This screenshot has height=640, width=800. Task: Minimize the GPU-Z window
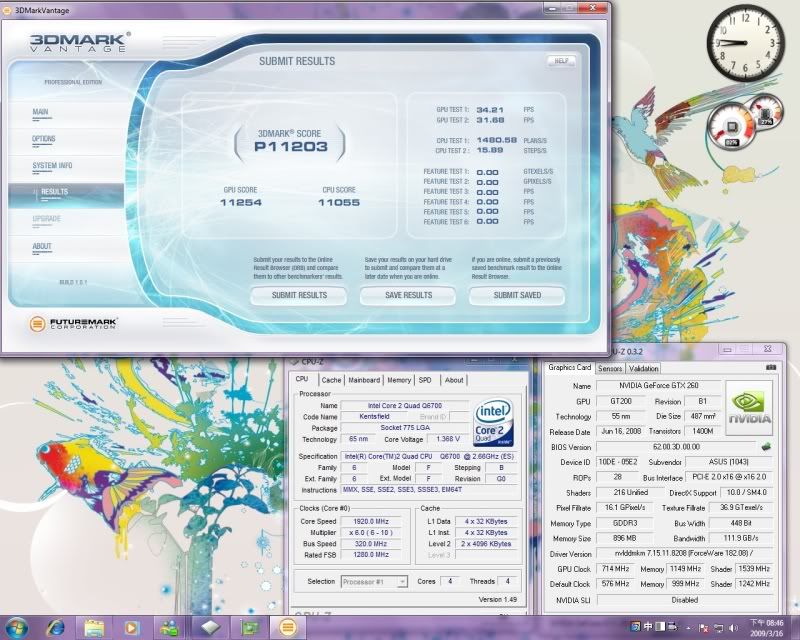point(728,350)
